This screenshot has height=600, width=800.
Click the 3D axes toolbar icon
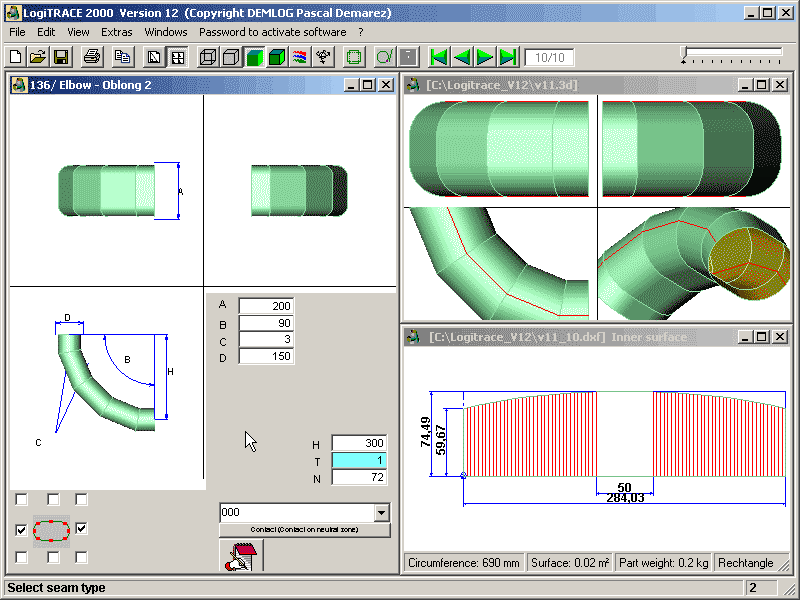click(323, 57)
